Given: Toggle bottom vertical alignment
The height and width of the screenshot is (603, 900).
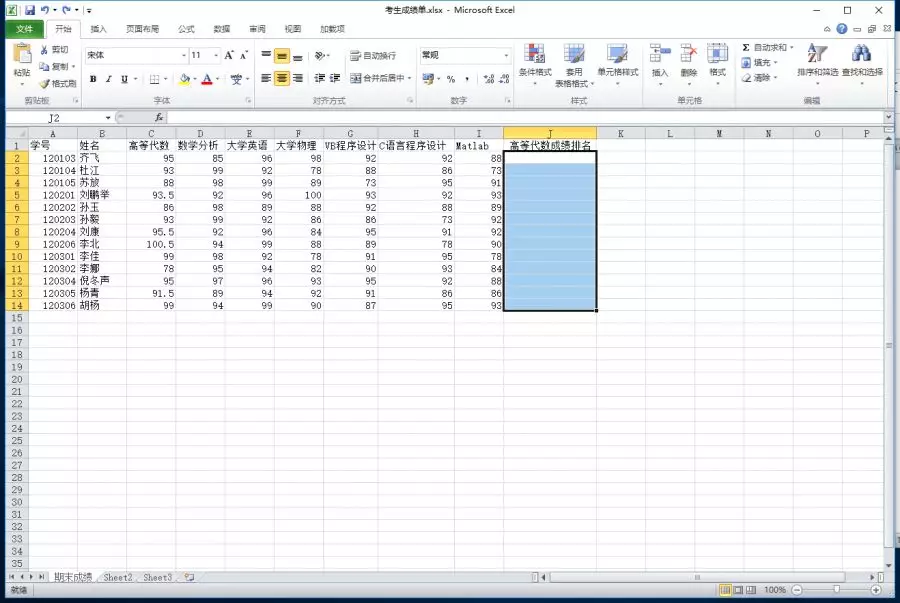Looking at the screenshot, I should pyautogui.click(x=297, y=56).
